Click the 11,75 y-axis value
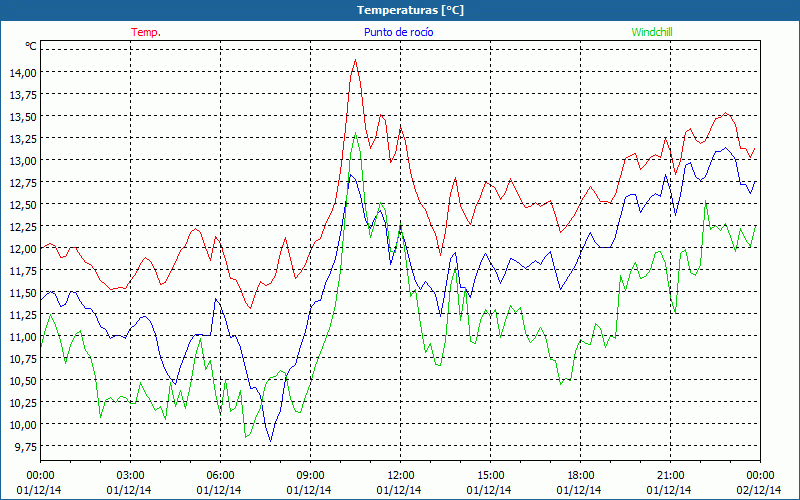 click(x=23, y=270)
